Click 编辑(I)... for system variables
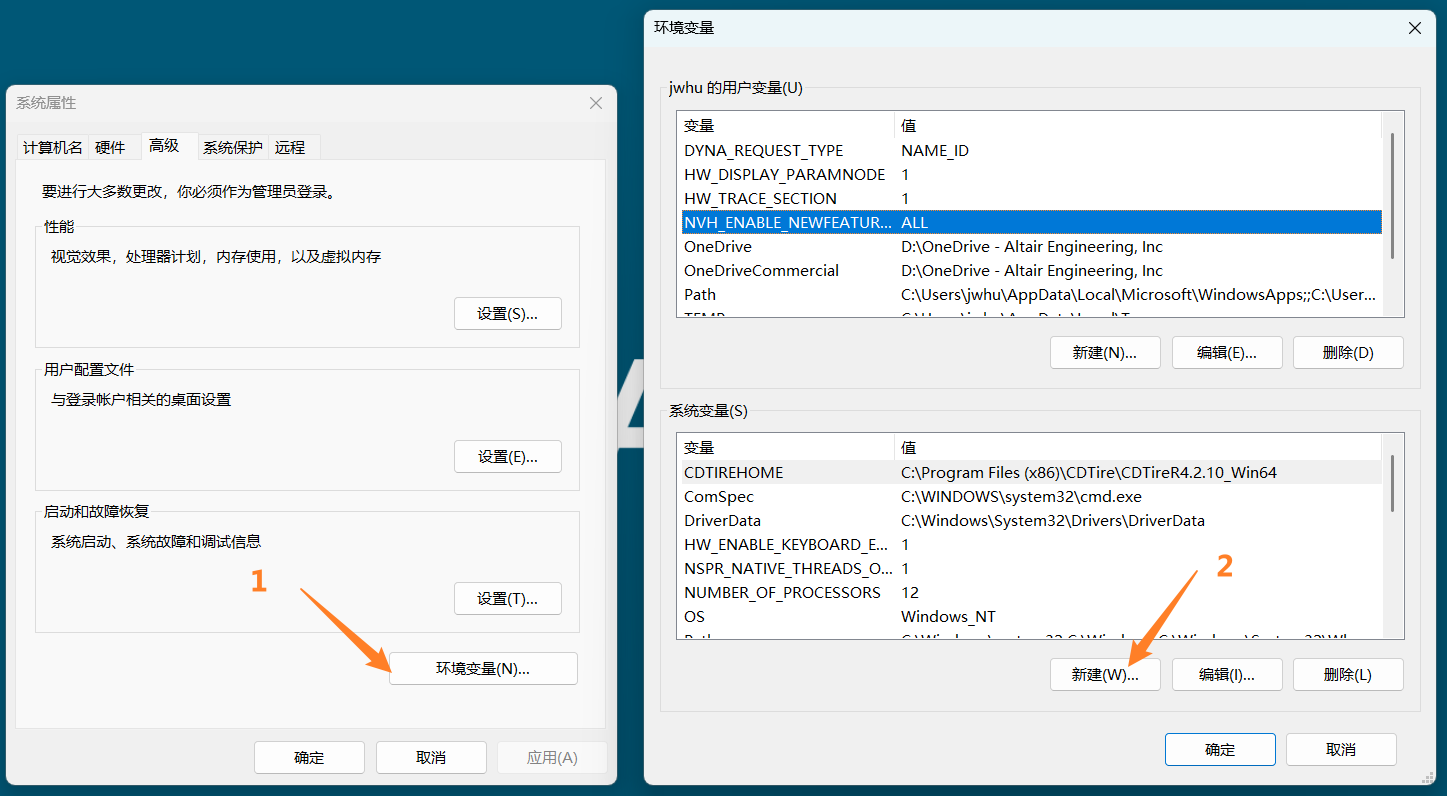The width and height of the screenshot is (1447, 796). pyautogui.click(x=1226, y=675)
